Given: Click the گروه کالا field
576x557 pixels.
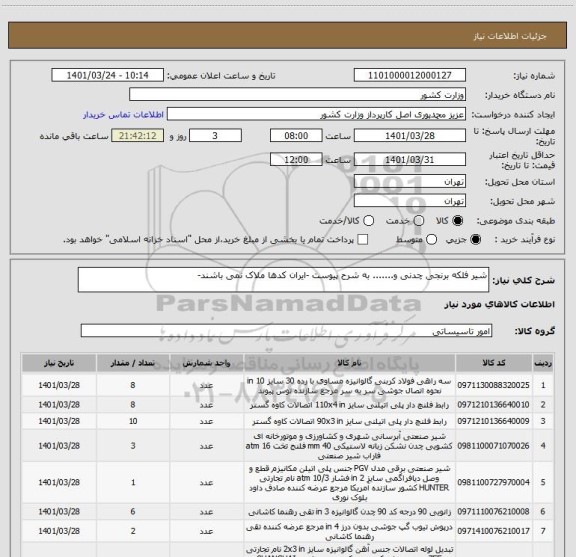Looking at the screenshot, I should click(x=286, y=331).
